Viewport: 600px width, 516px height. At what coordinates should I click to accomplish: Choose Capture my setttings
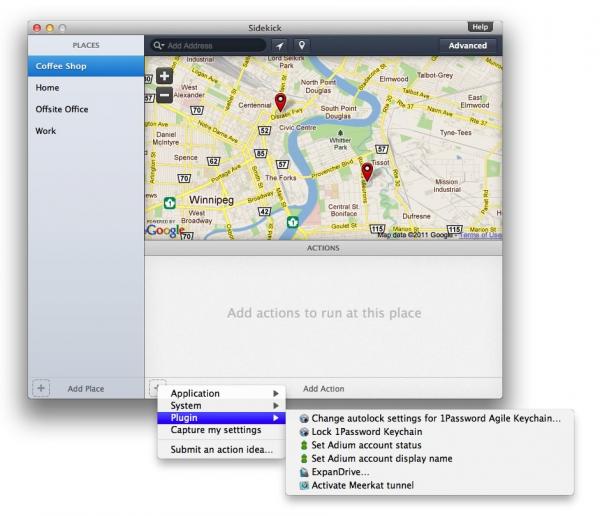pyautogui.click(x=222, y=430)
